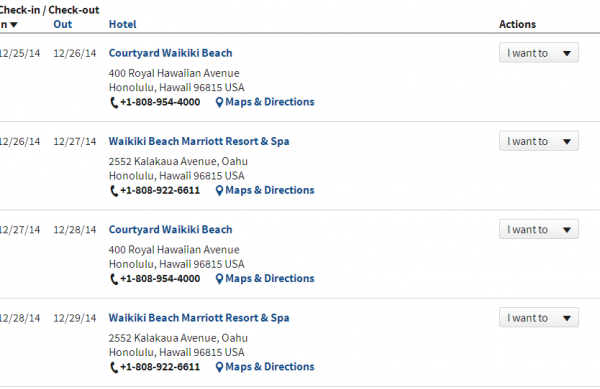Click phone icon beside +1-808-922-6611 in last row
Image resolution: width=600 pixels, height=389 pixels.
114,368
